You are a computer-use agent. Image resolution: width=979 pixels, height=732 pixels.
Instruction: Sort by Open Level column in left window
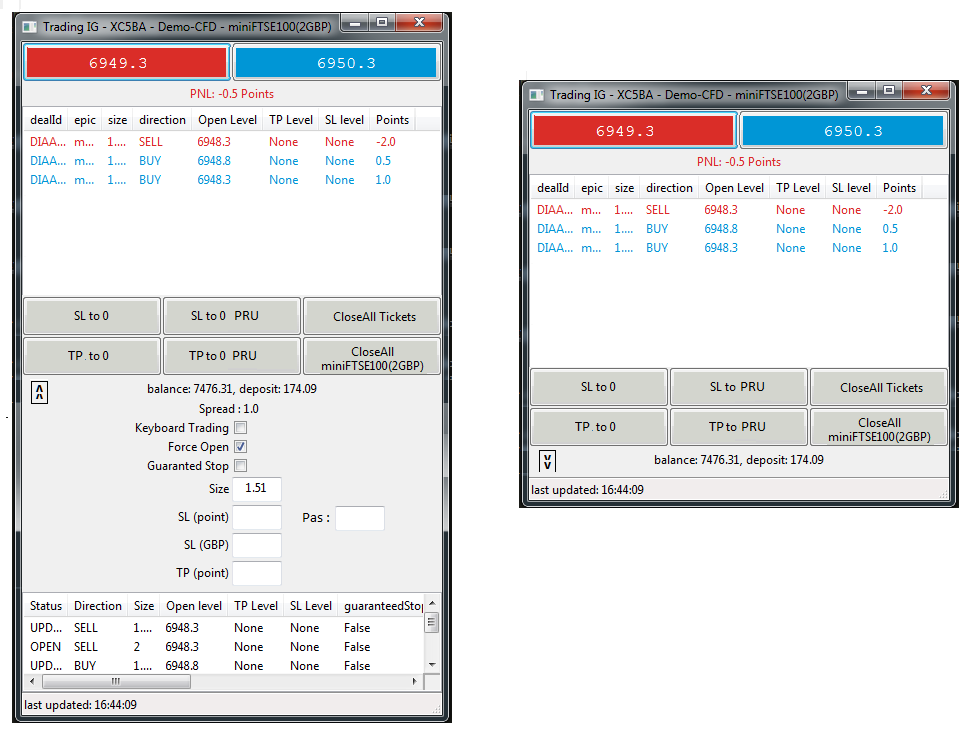pyautogui.click(x=227, y=120)
